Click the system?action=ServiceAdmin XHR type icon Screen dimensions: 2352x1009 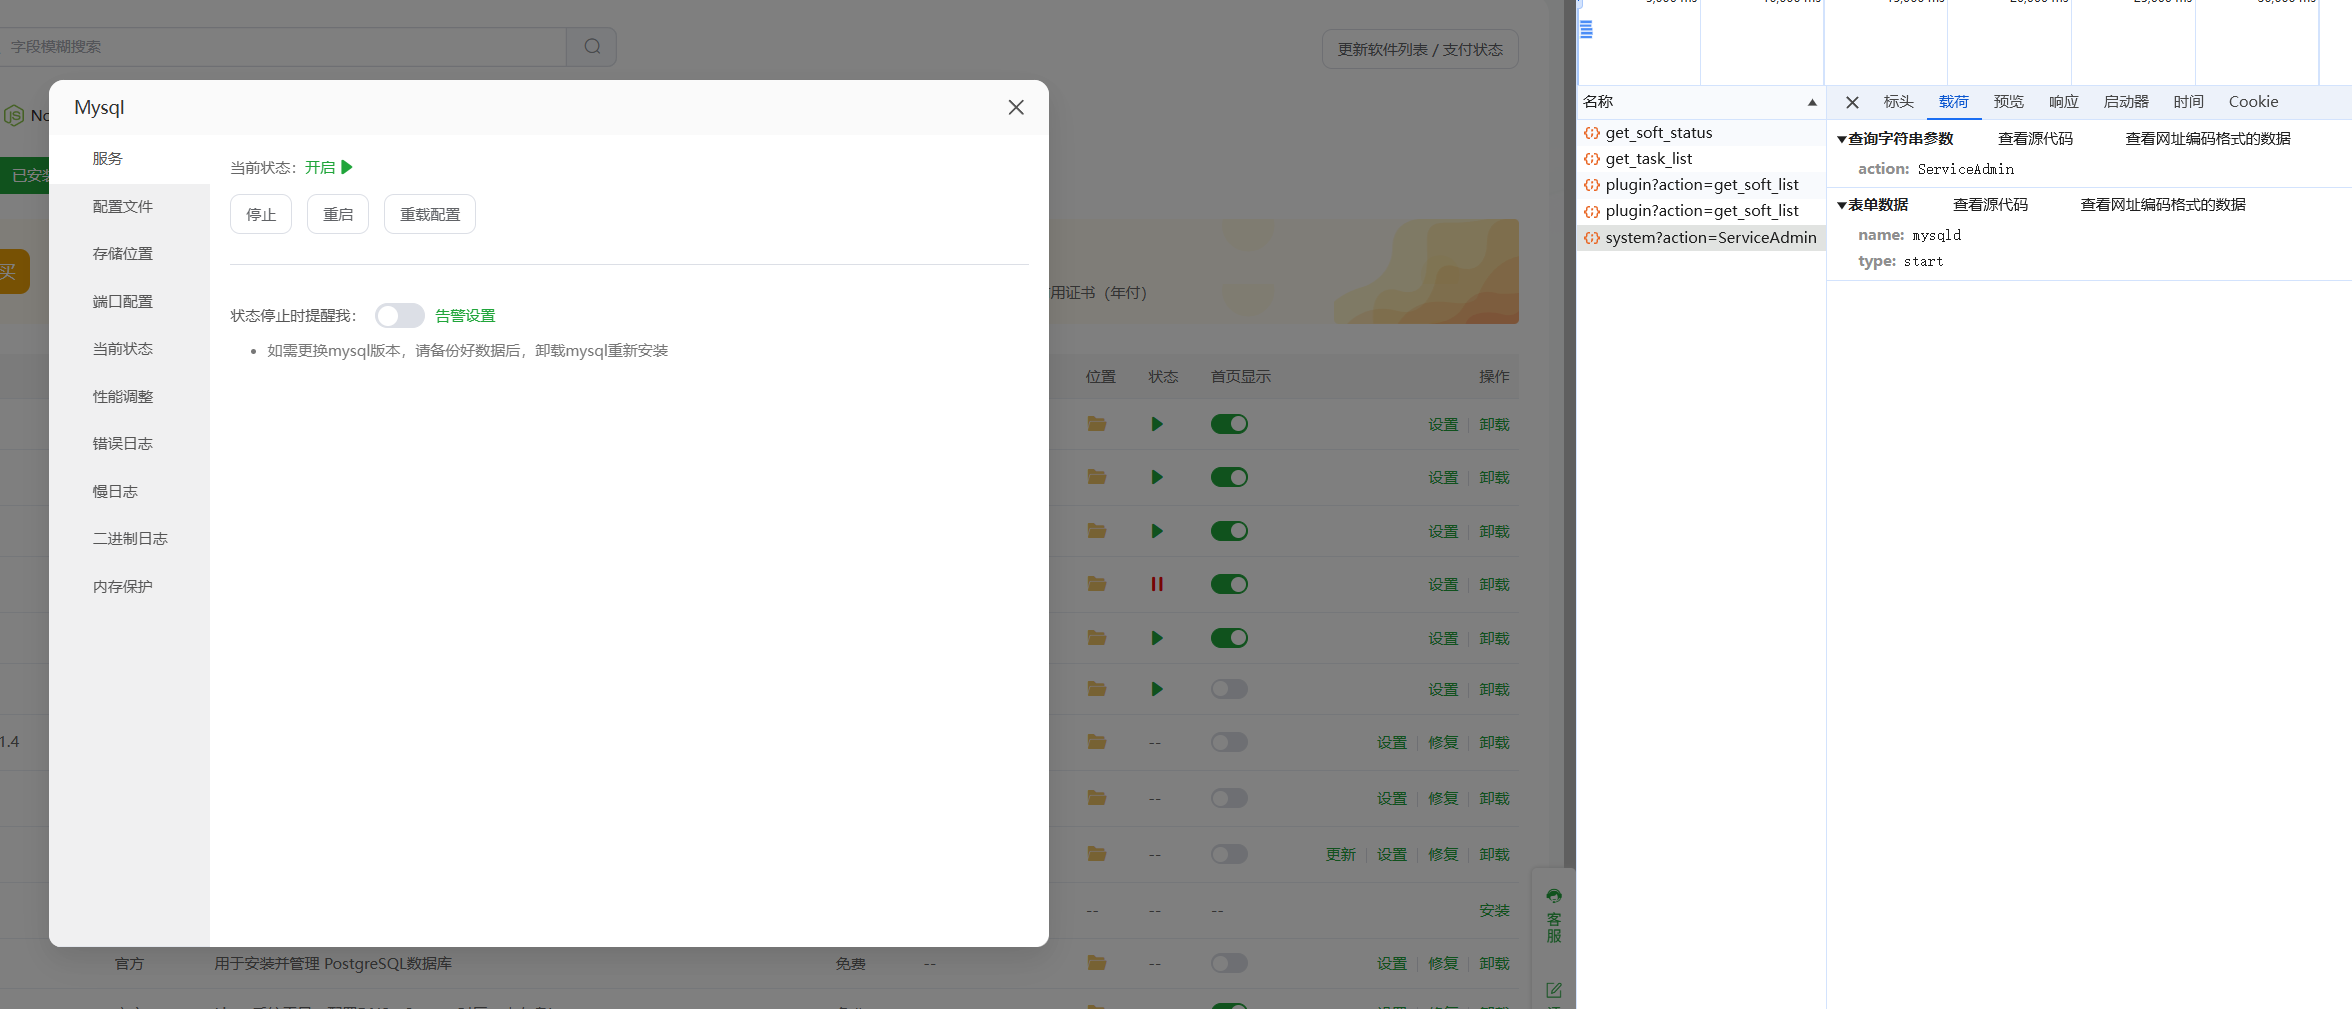coord(1591,238)
